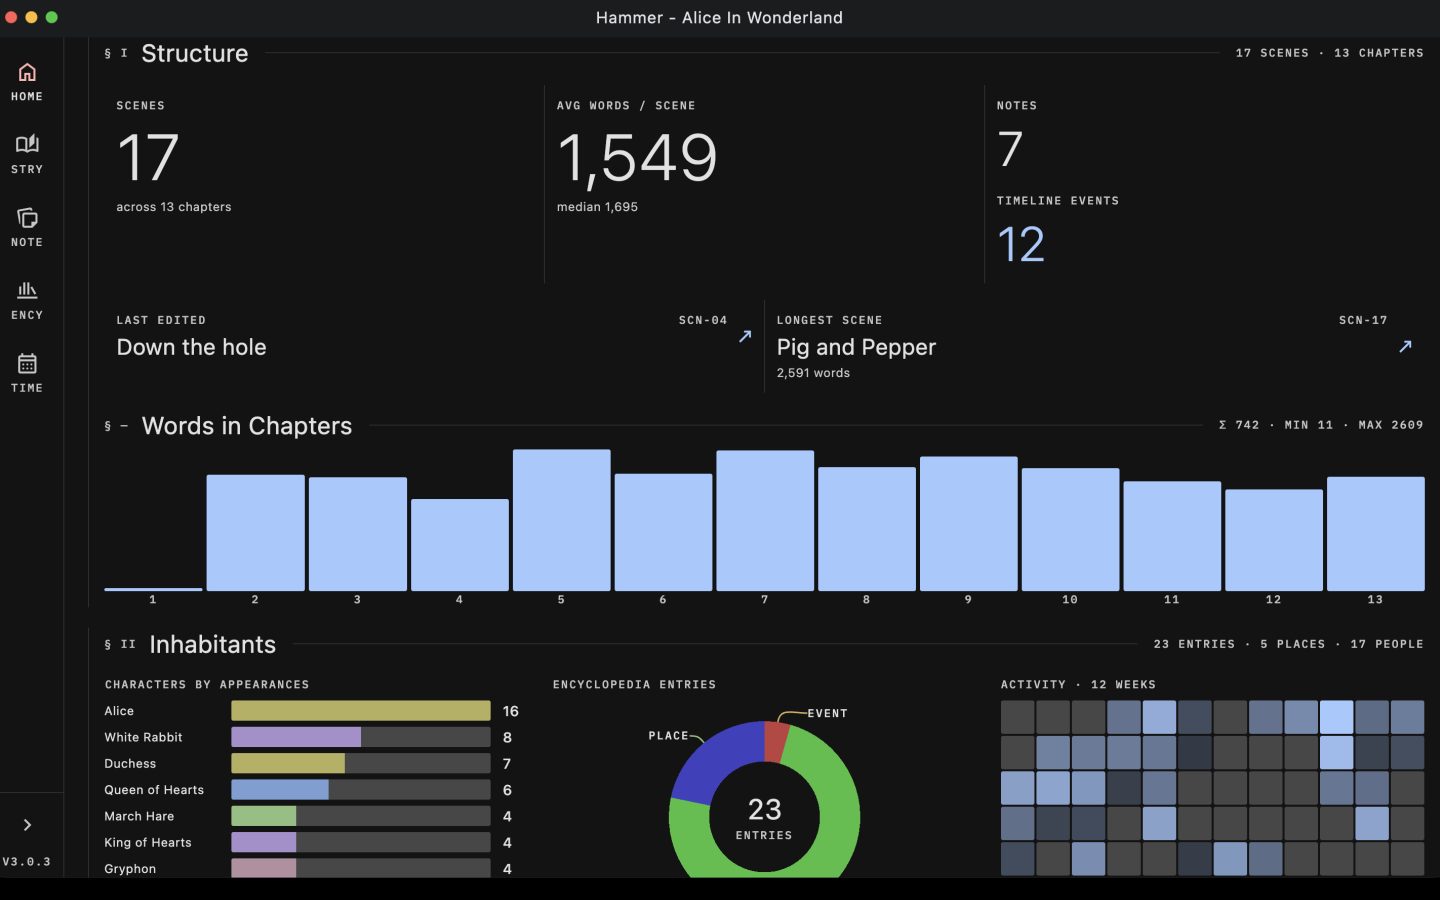The height and width of the screenshot is (900, 1440).
Task: Expand the sidebar with chevron arrow
Action: (x=27, y=825)
